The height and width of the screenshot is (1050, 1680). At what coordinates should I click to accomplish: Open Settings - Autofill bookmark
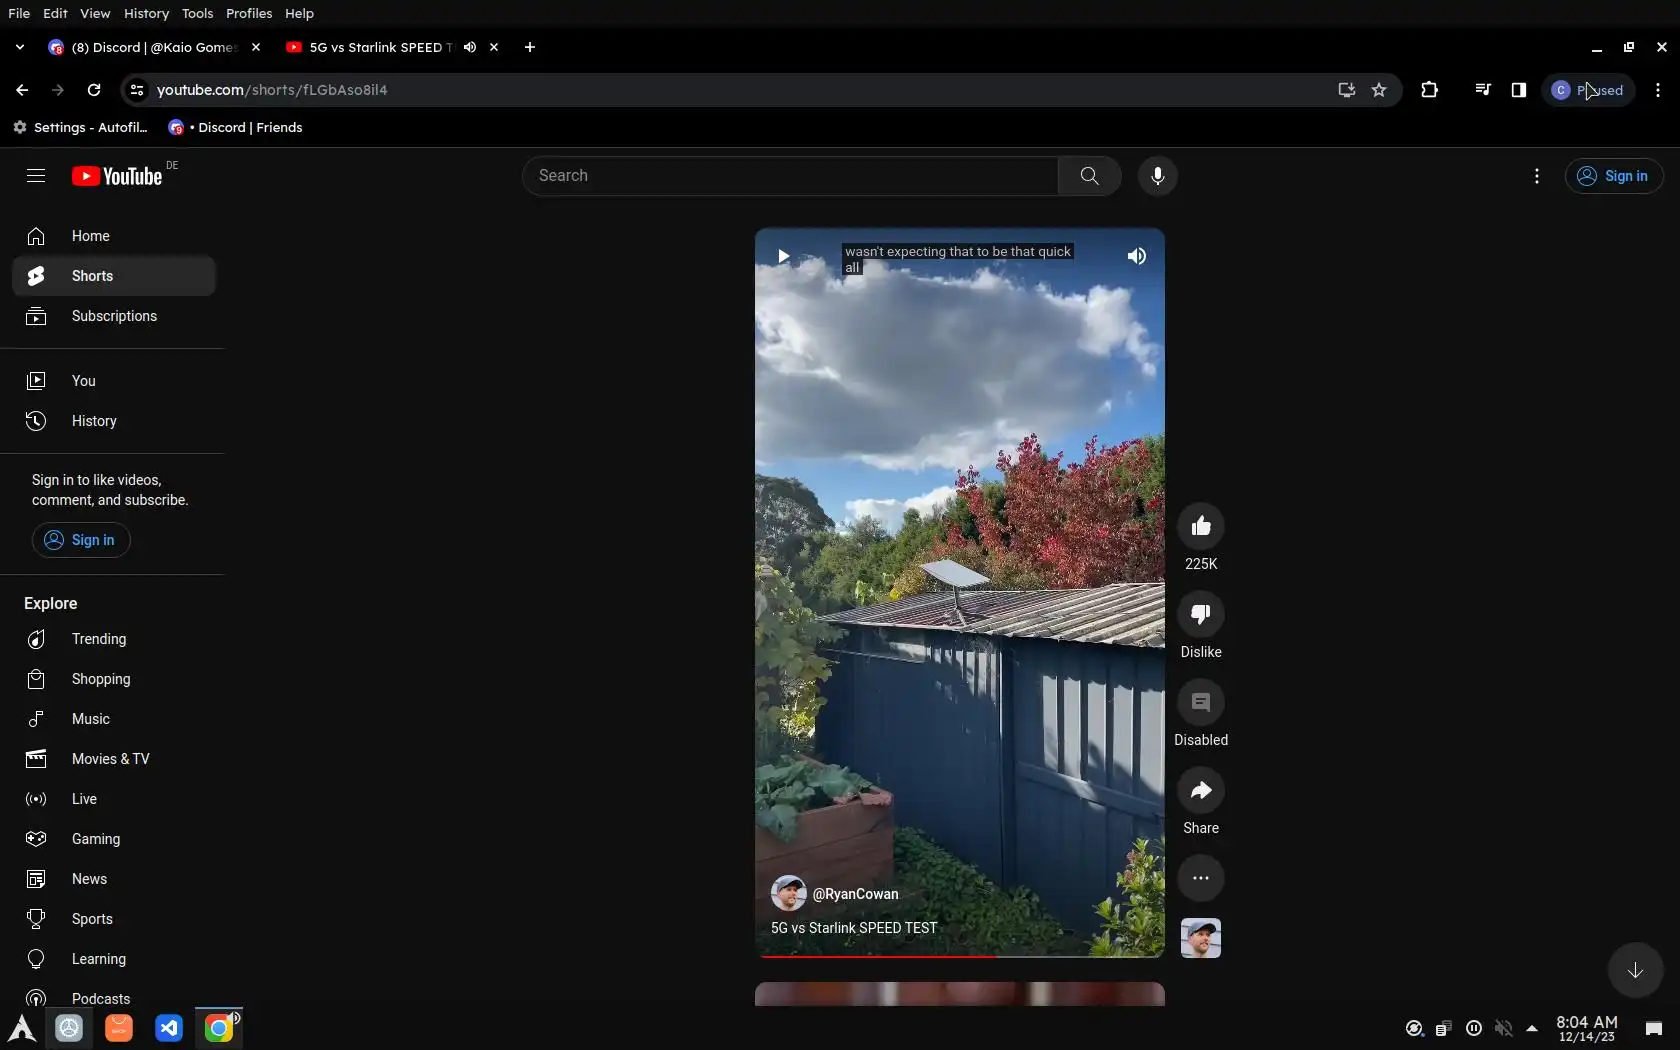click(80, 127)
